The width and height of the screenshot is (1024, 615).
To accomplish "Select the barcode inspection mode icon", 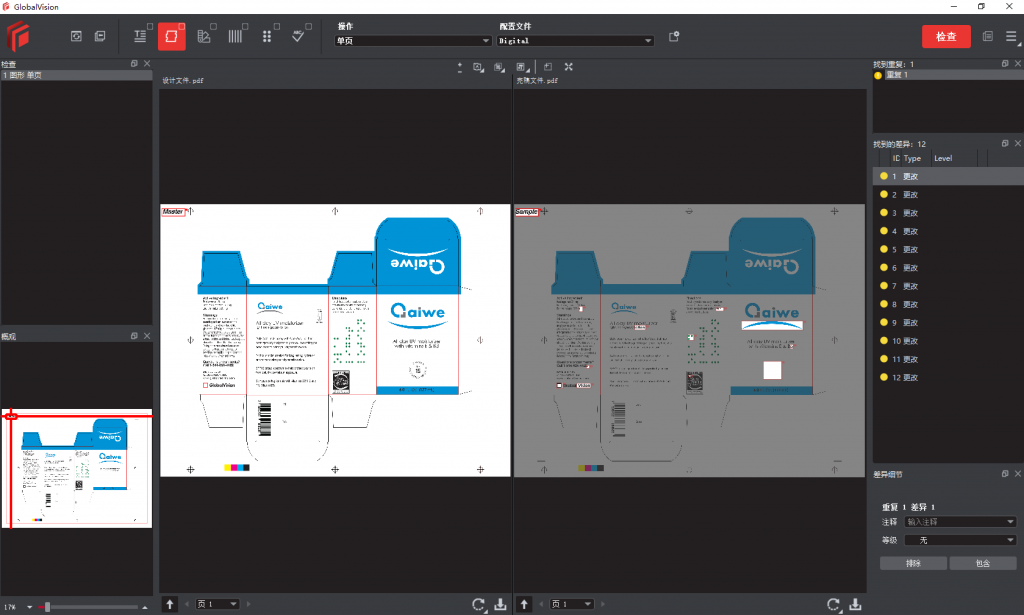I will click(x=235, y=37).
